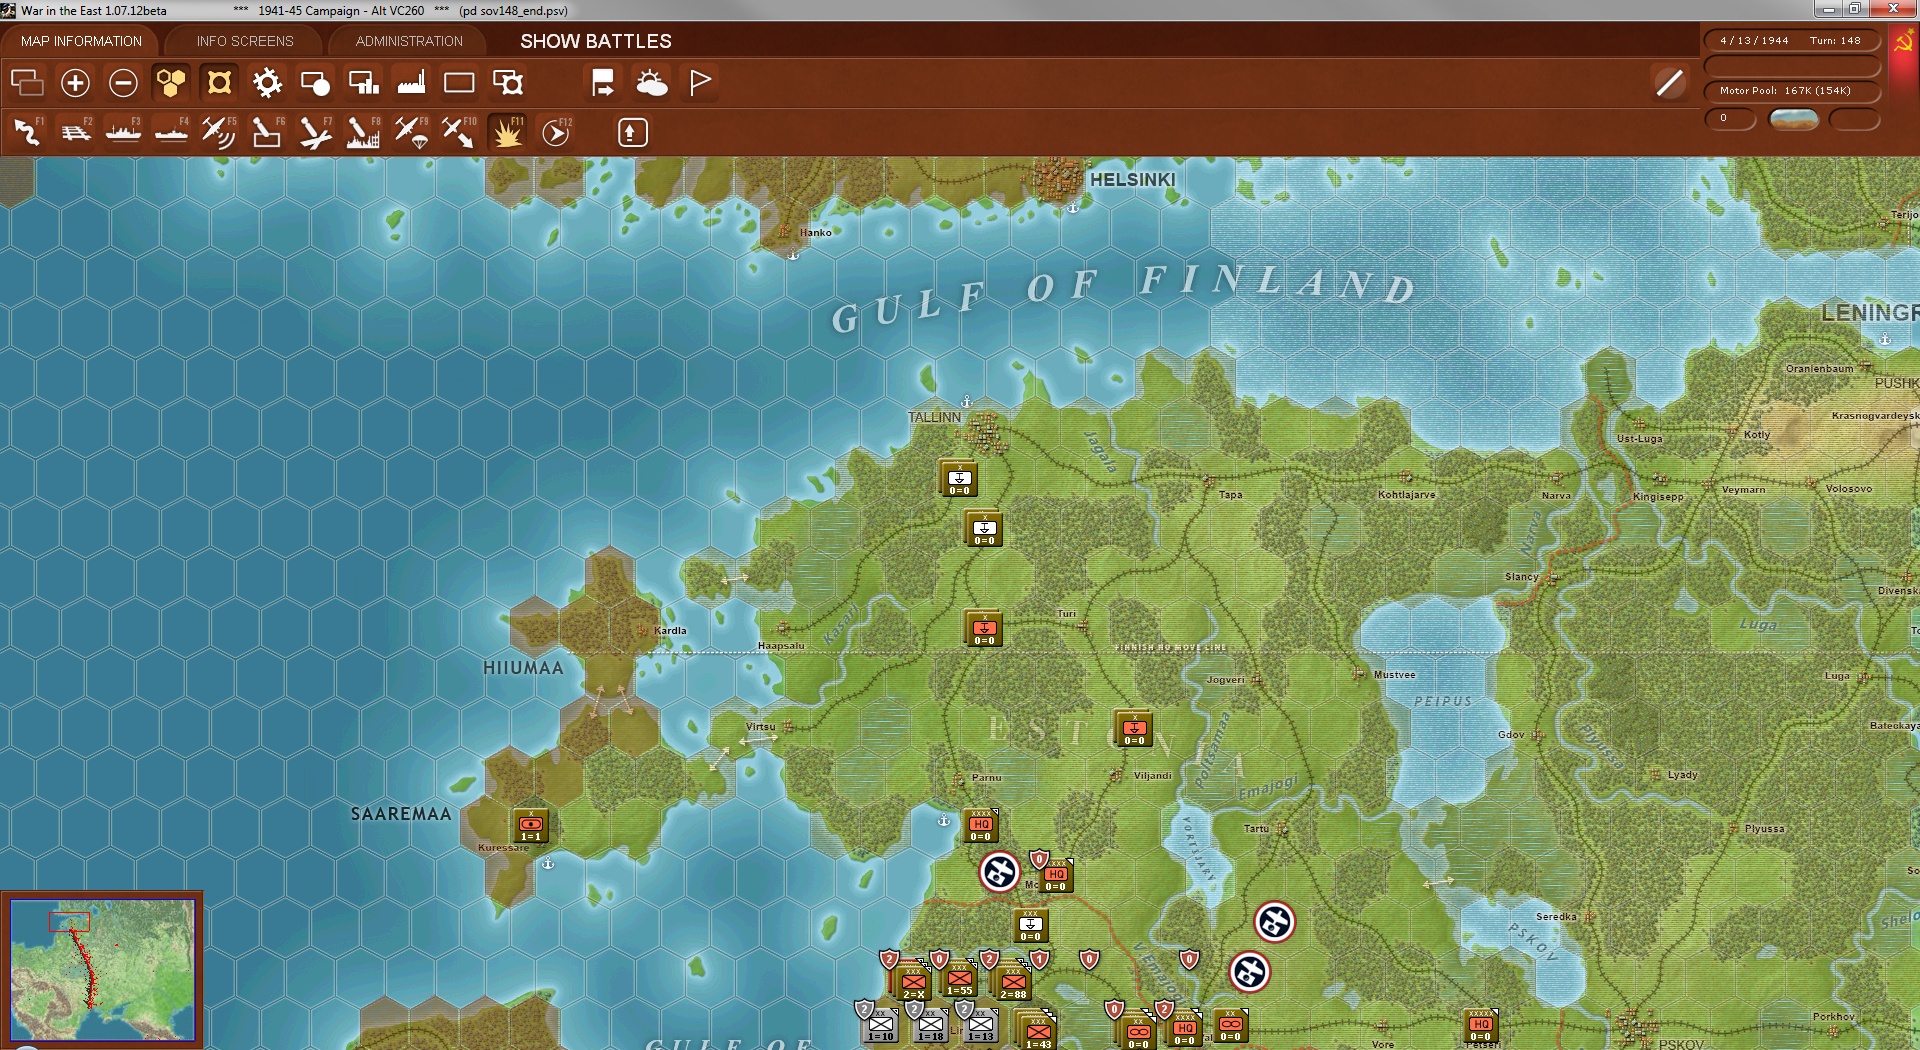Click the flag-with-arrow toolbar icon
This screenshot has width=1920, height=1050.
603,82
